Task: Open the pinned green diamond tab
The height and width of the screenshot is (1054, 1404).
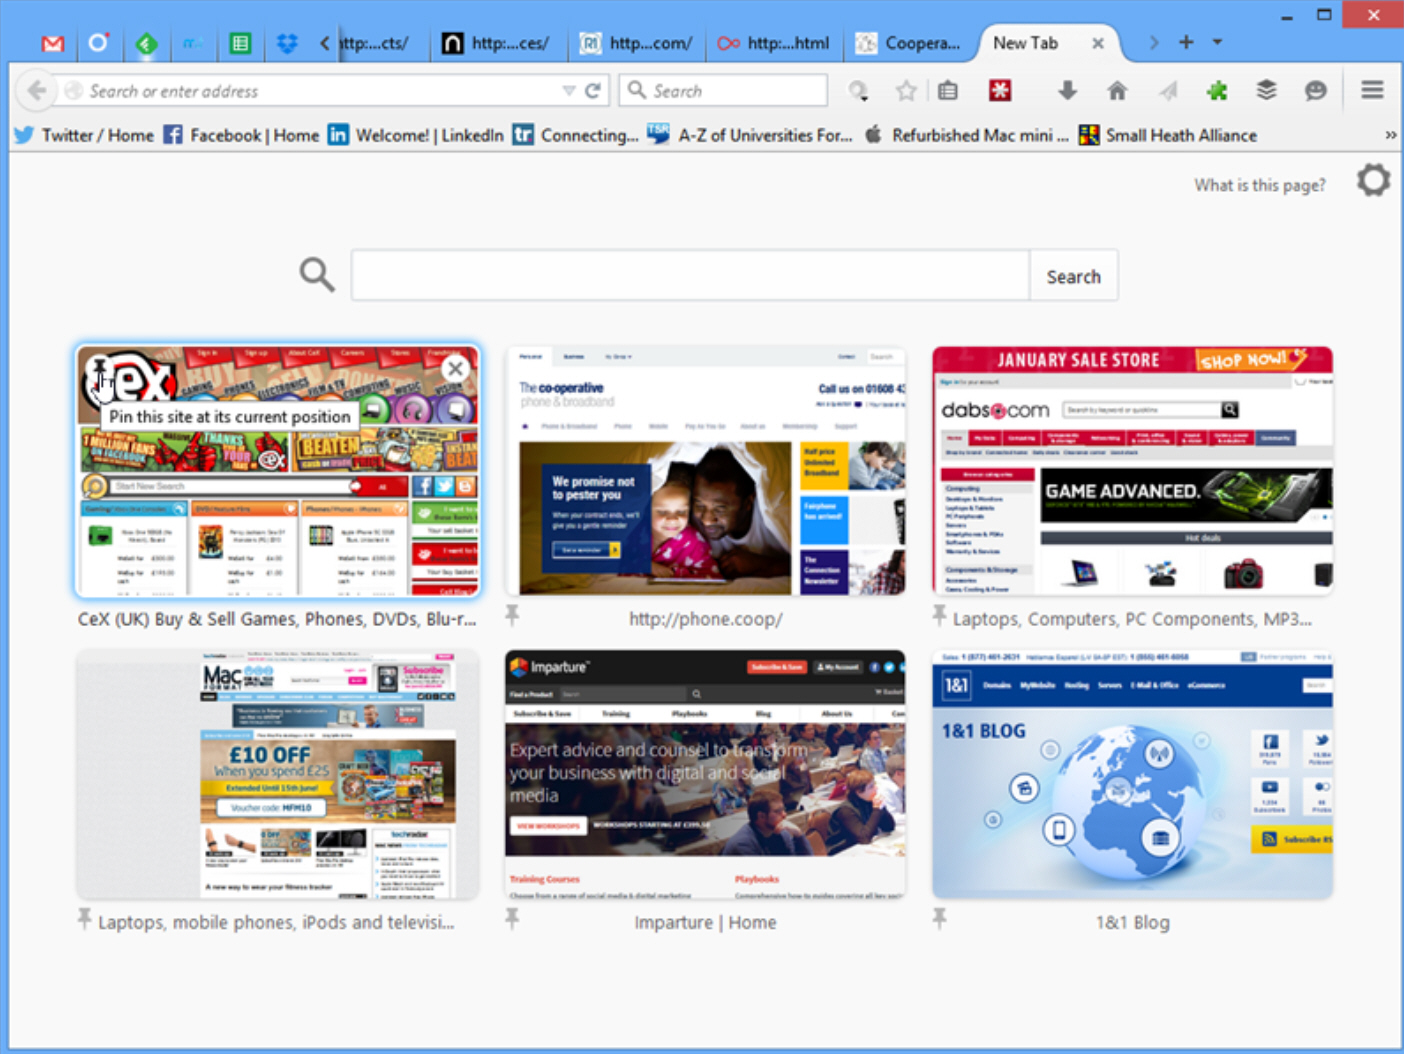Action: click(x=146, y=43)
